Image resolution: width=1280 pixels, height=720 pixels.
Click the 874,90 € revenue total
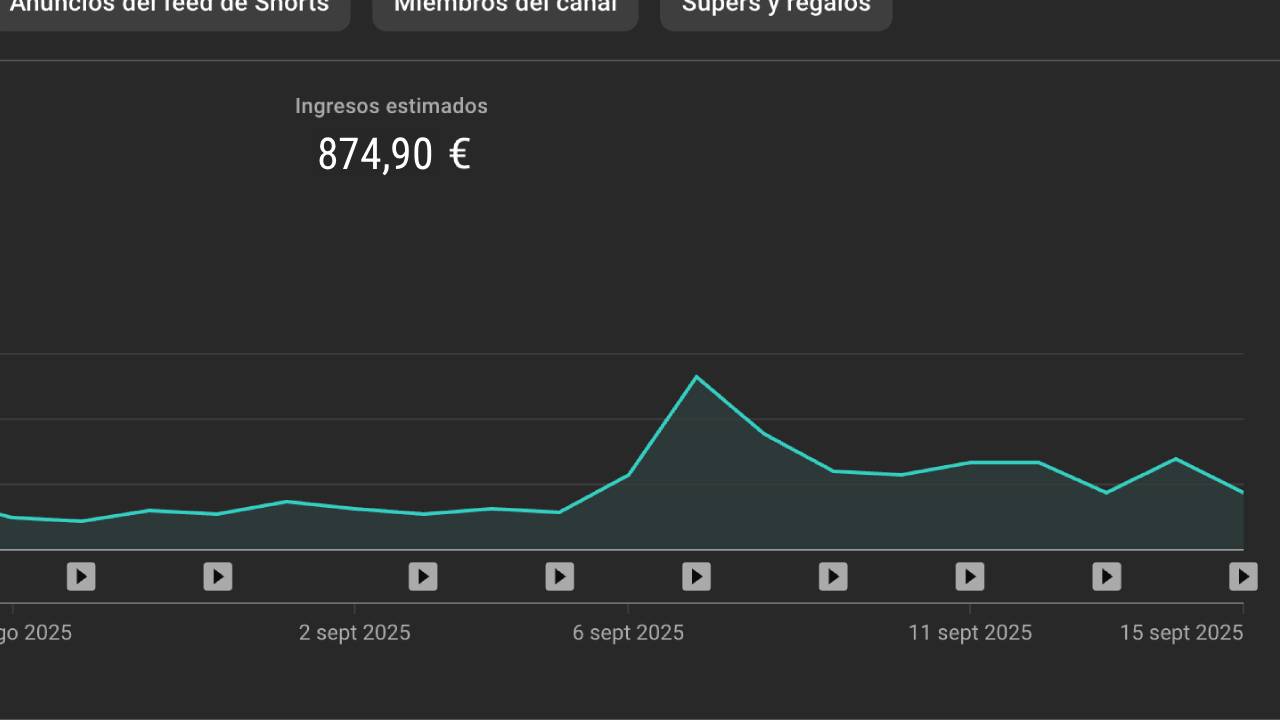coord(393,155)
